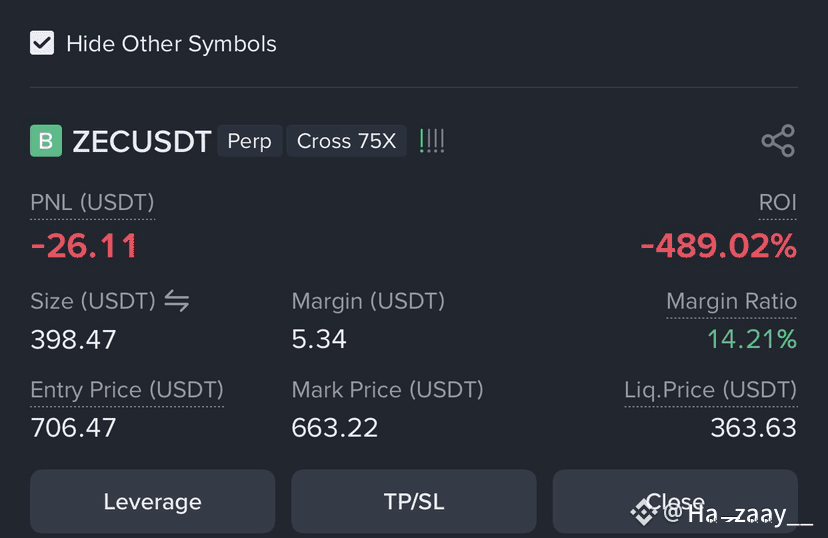Tap the Cross 75X margin mode tag
This screenshot has height=538, width=828.
tap(346, 141)
